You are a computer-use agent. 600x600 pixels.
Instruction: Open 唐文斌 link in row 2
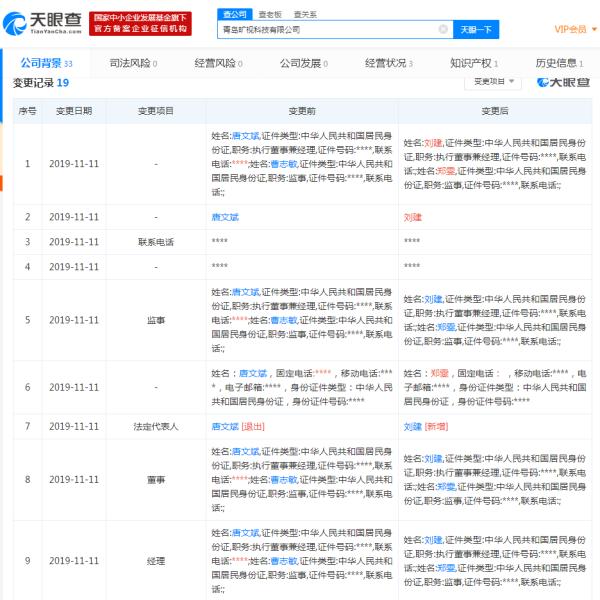click(x=225, y=217)
